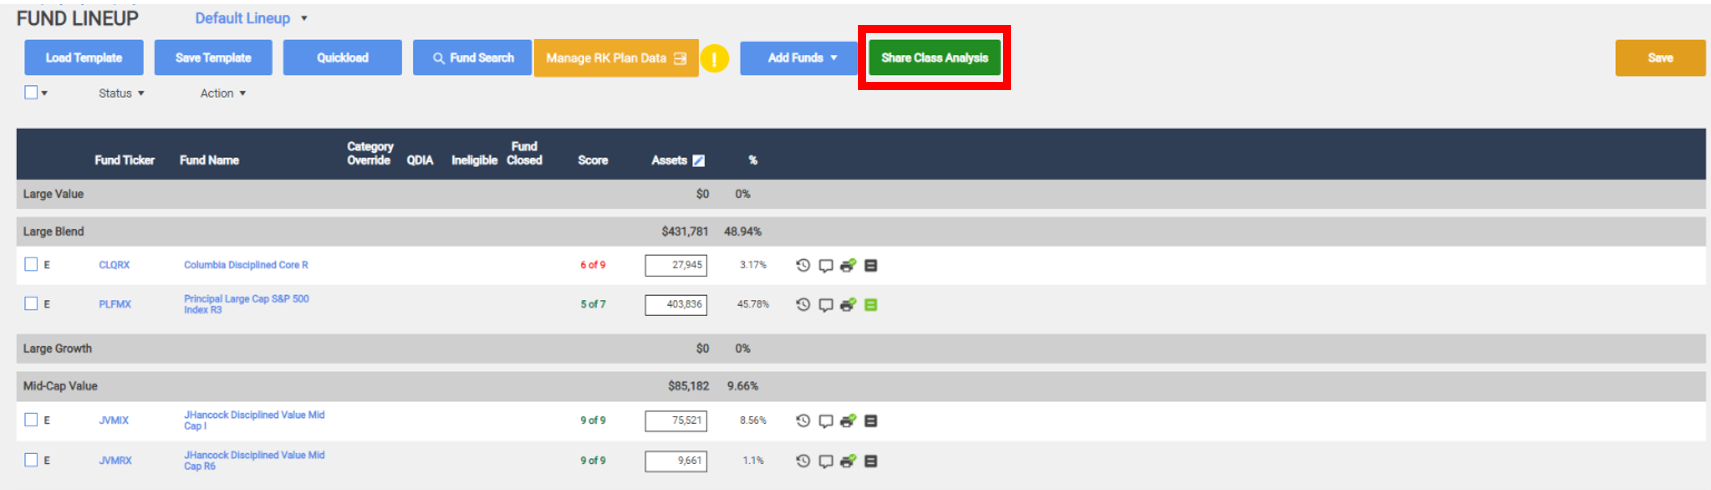Click the Quickload button
Viewport: 1711px width, 490px height.
point(342,58)
